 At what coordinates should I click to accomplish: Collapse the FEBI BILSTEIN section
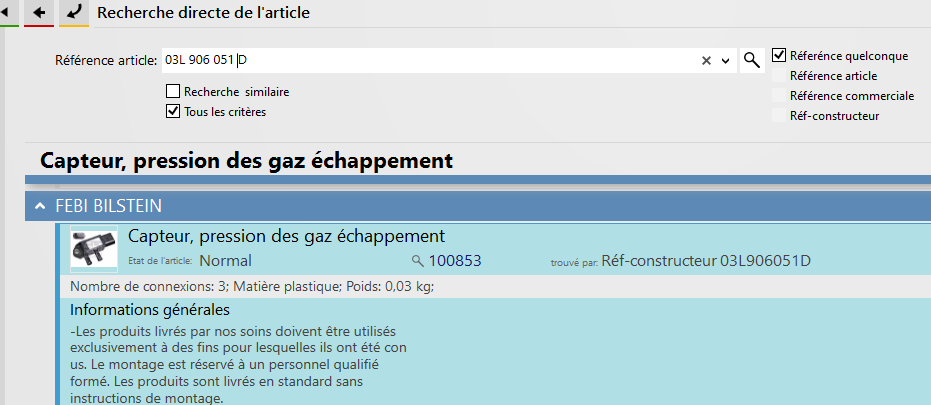click(40, 206)
